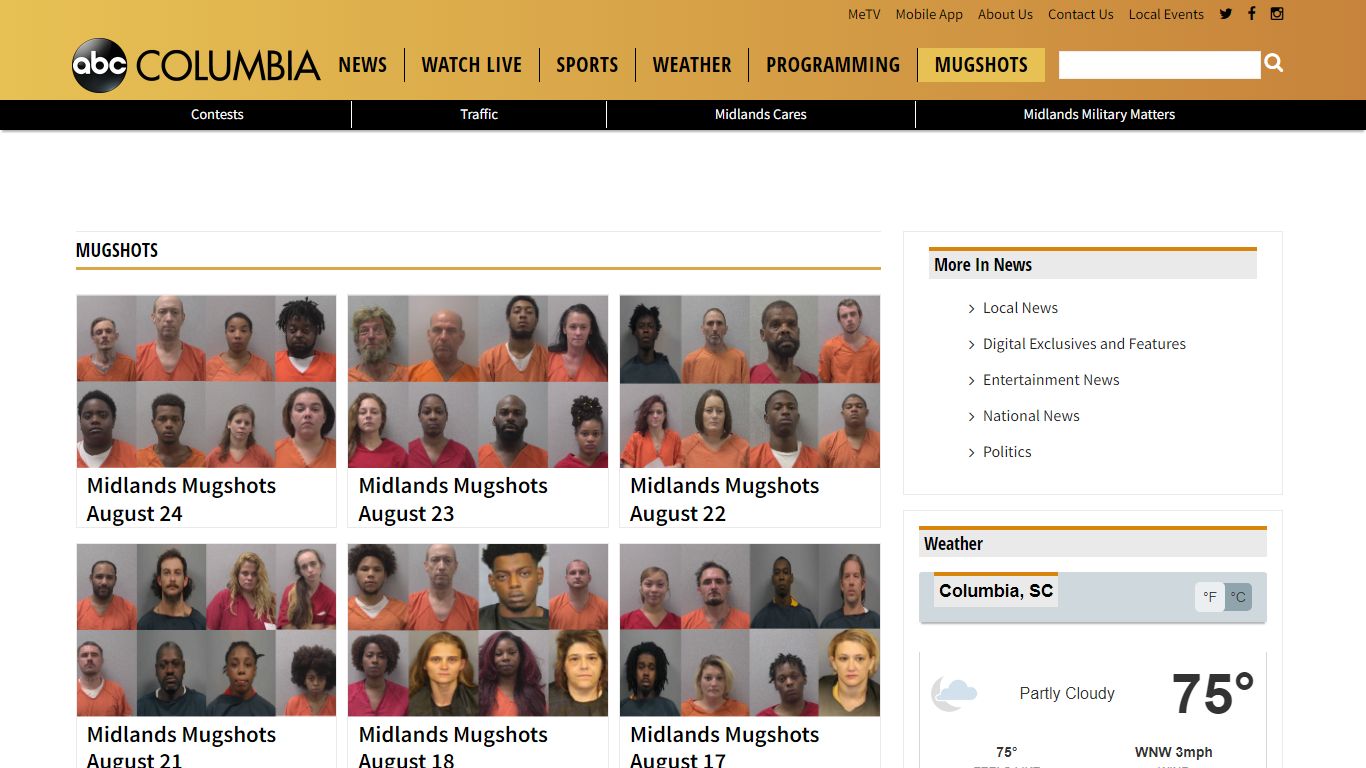Switch temperature to °F
This screenshot has height=768, width=1366.
pyautogui.click(x=1210, y=597)
